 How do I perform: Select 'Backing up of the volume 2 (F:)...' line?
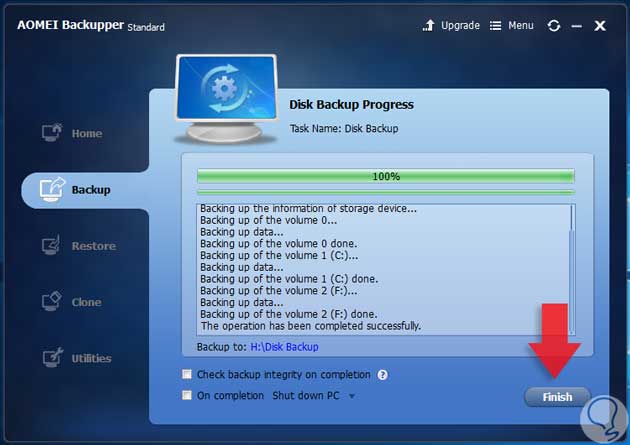[x=279, y=290]
